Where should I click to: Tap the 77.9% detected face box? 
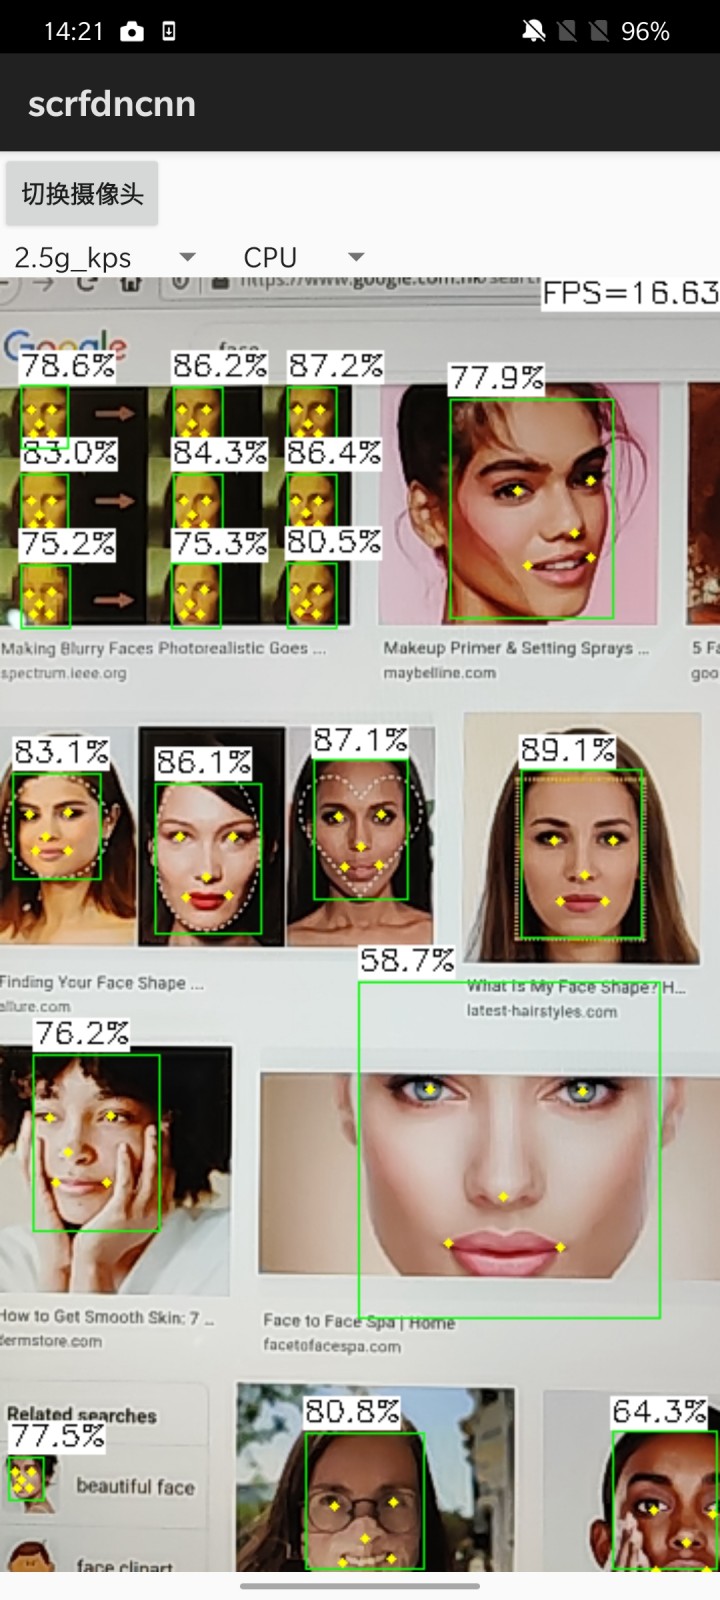(531, 508)
